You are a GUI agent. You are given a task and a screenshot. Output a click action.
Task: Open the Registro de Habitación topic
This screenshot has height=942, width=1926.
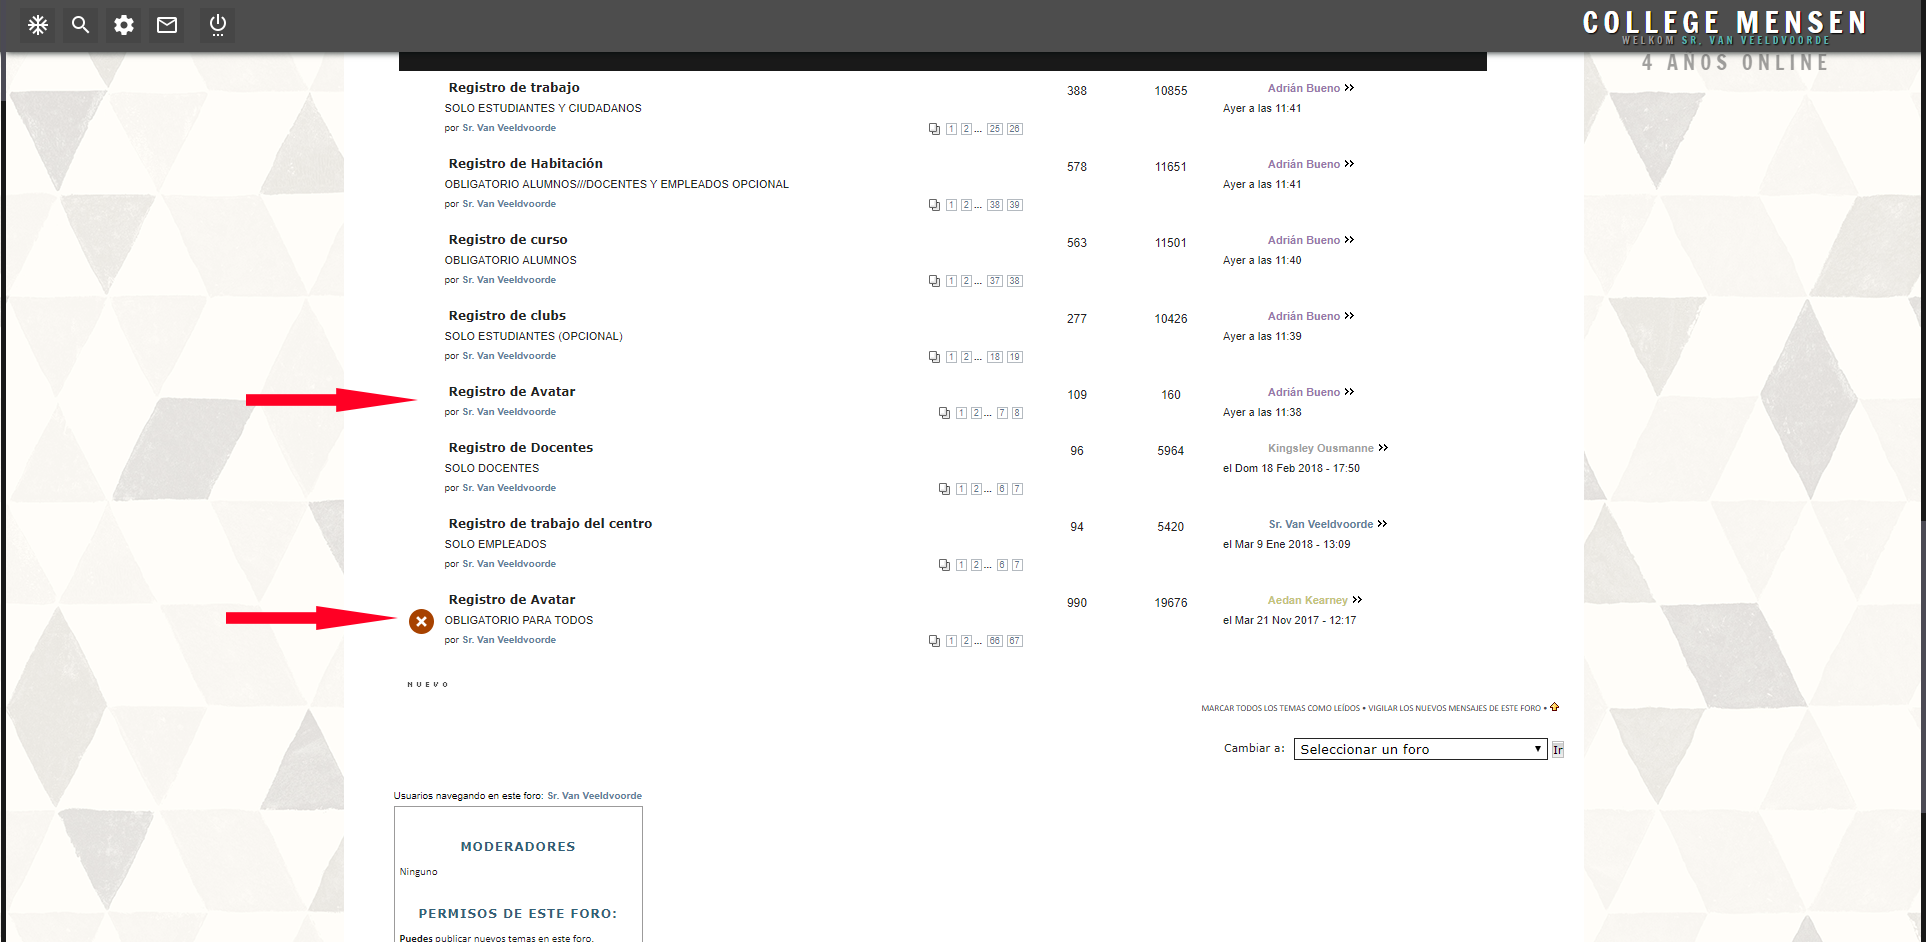[526, 164]
